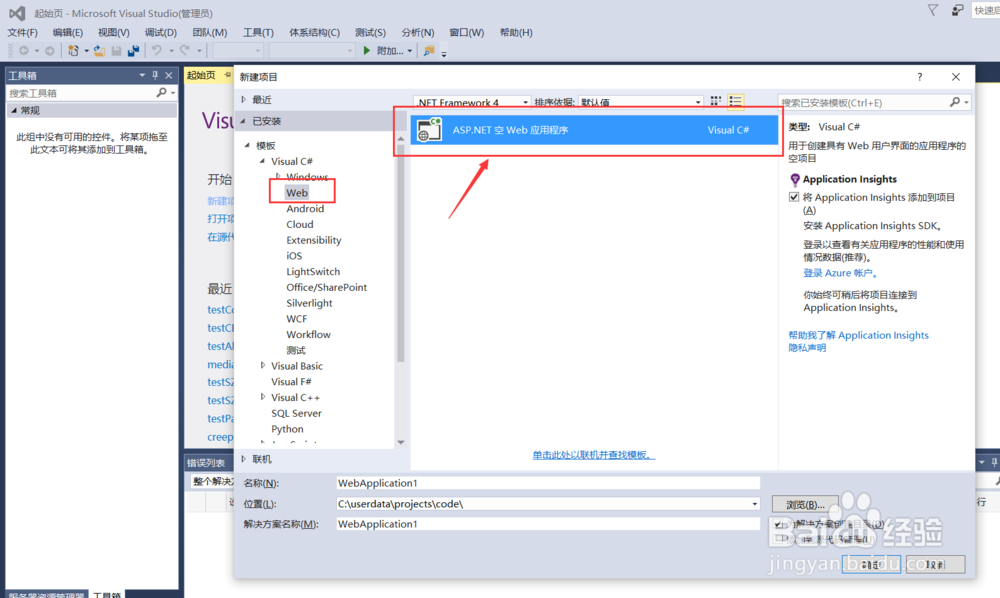Open Toolbox window position dropdown arrow

[x=142, y=75]
